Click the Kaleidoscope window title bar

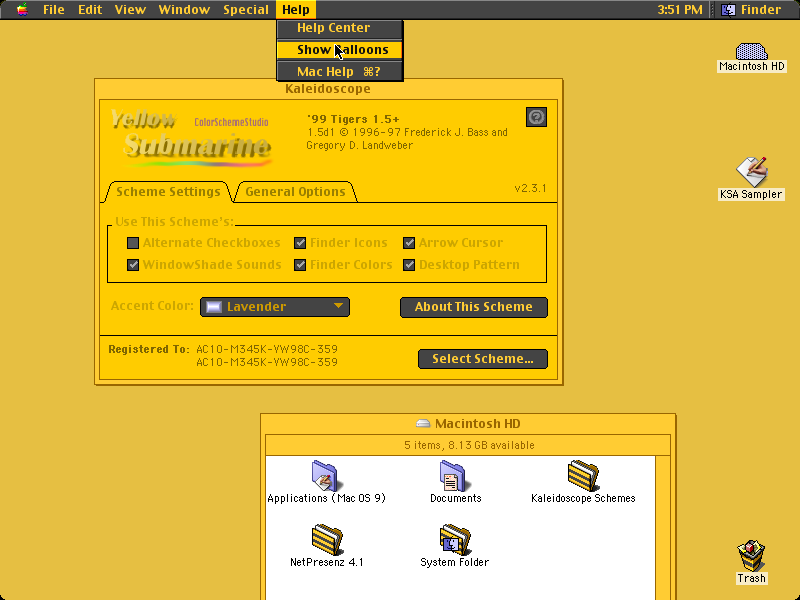click(x=328, y=89)
